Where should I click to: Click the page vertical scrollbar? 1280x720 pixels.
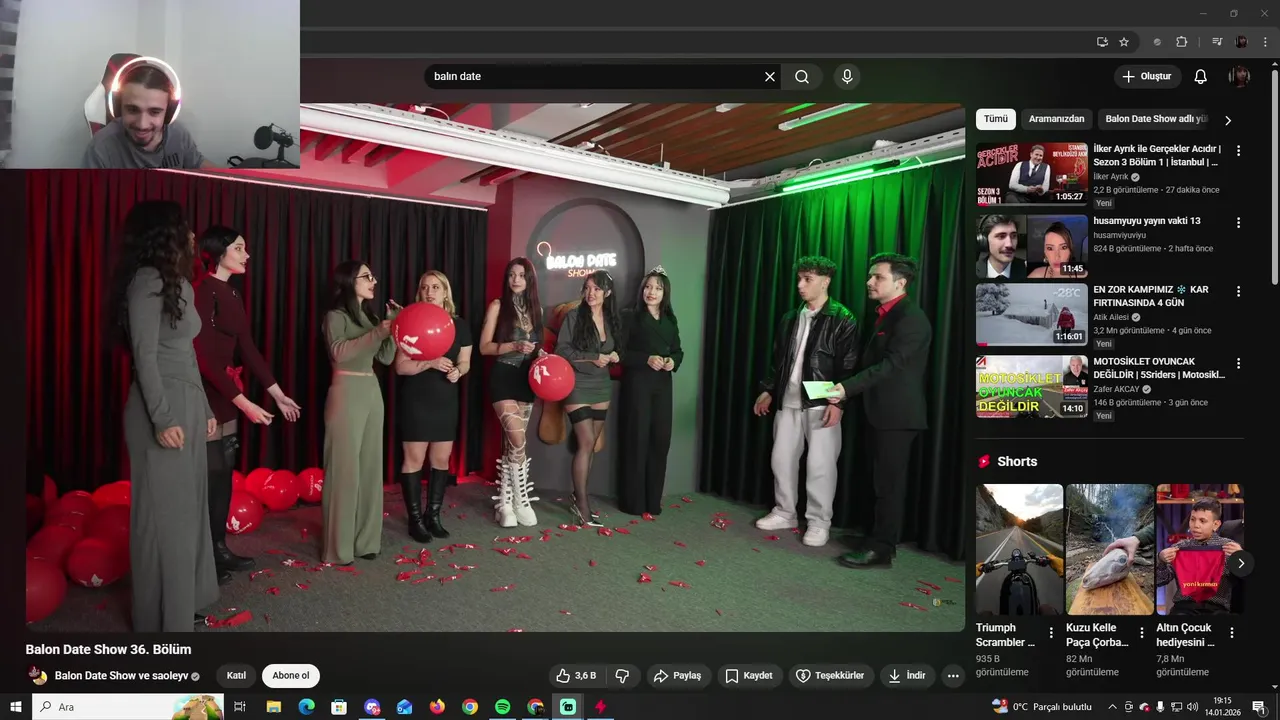point(1275,180)
